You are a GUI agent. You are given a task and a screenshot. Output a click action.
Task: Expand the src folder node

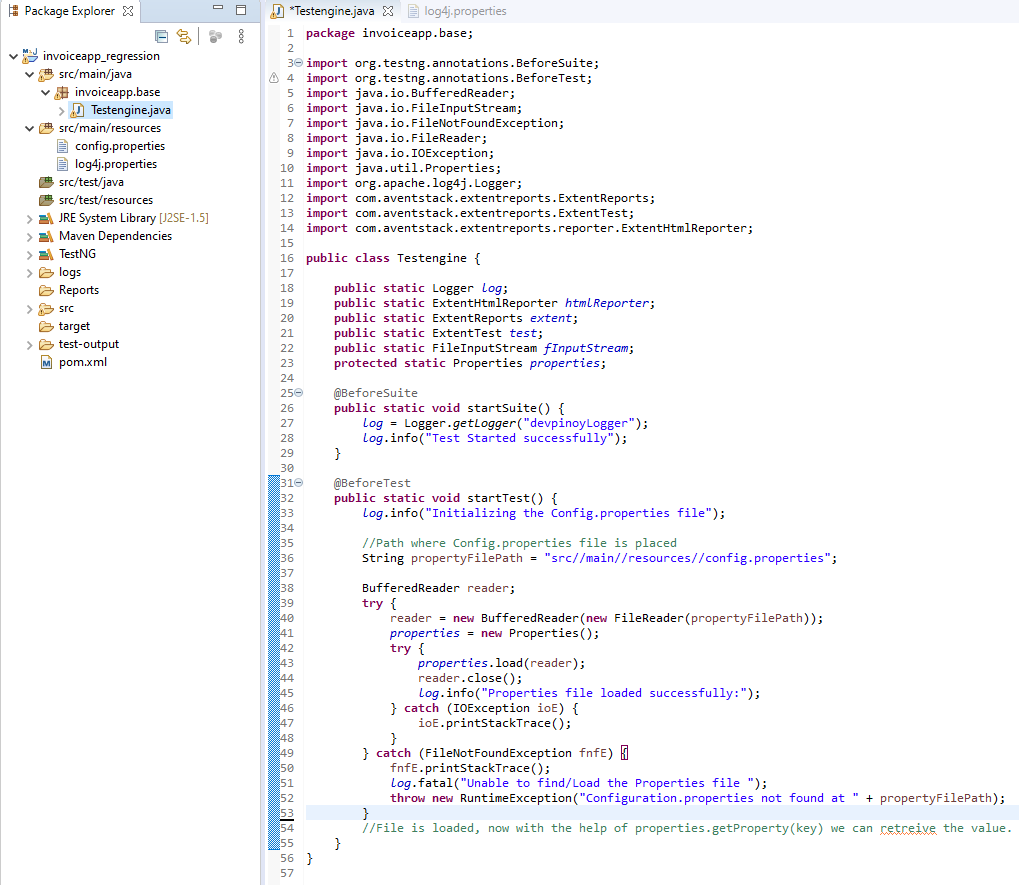[29, 309]
